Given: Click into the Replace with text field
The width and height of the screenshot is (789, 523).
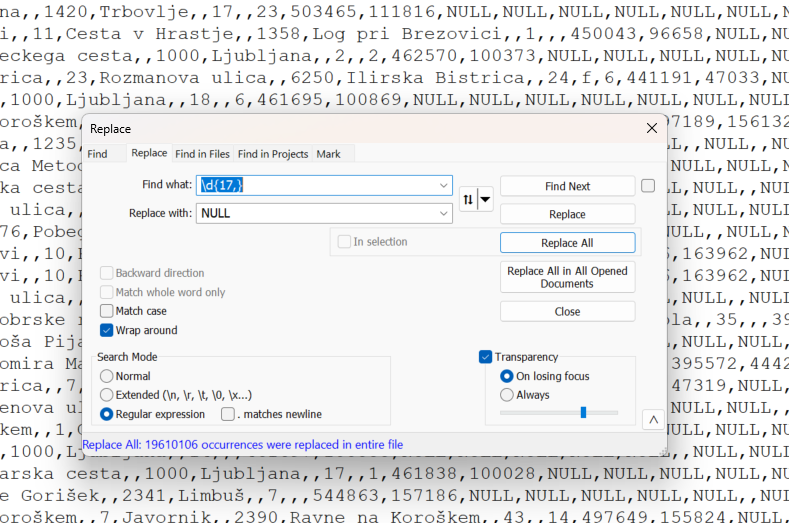Looking at the screenshot, I should [317, 213].
